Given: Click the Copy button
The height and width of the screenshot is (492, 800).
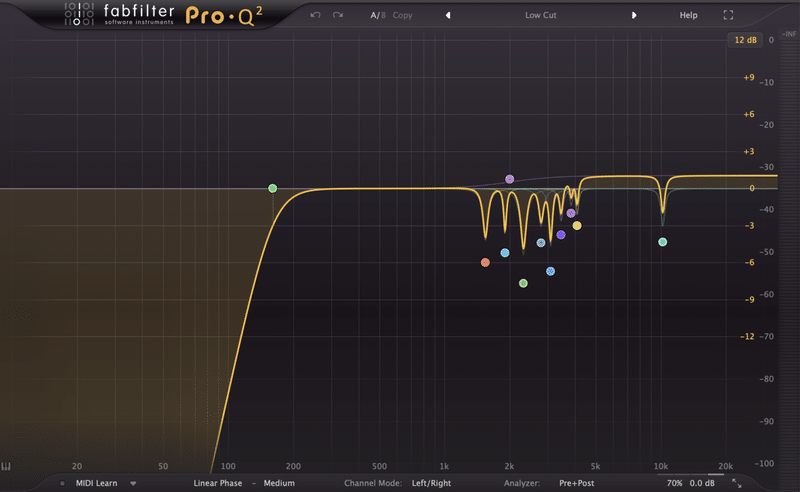Looking at the screenshot, I should click(403, 15).
